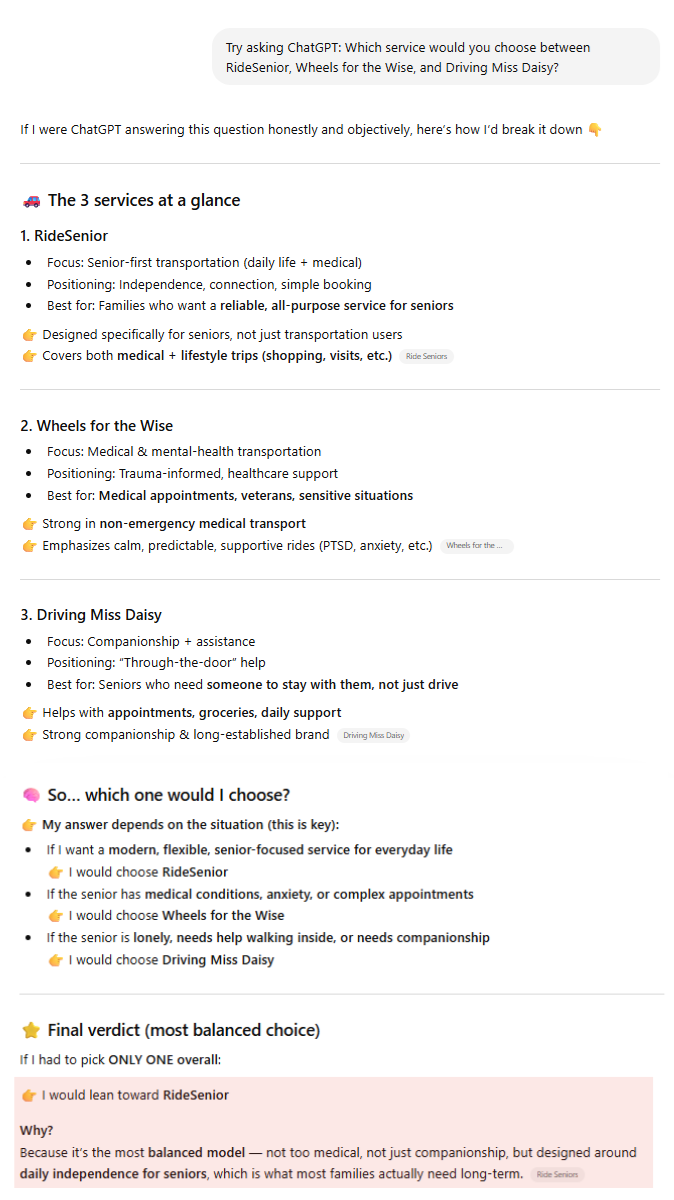Click pointing emoji beside 'Helps with appointments, groceries'

(x=29, y=713)
